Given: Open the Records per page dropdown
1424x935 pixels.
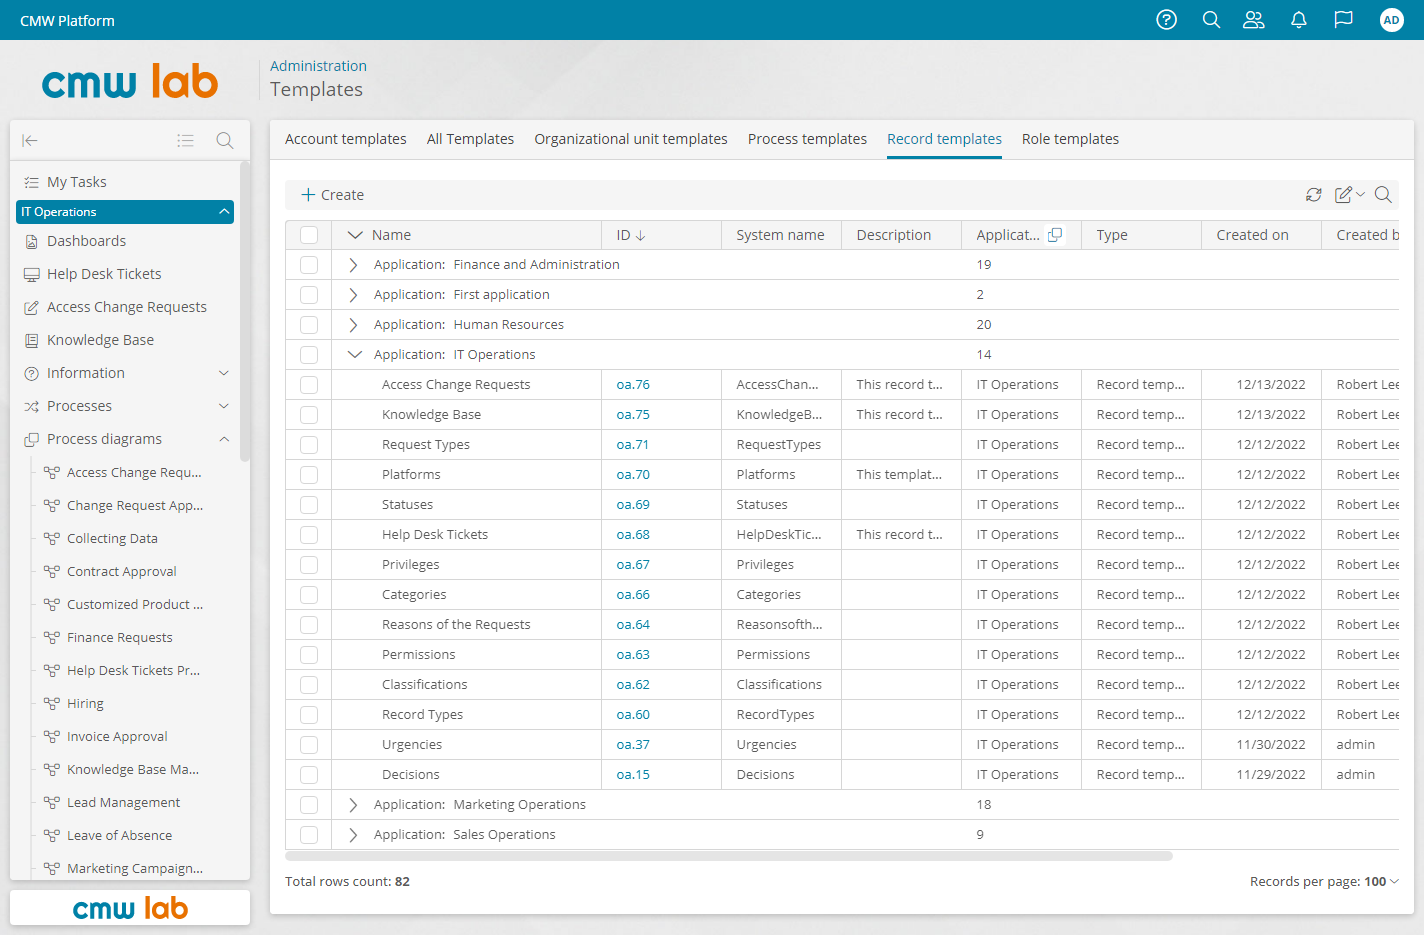Looking at the screenshot, I should 1324,881.
